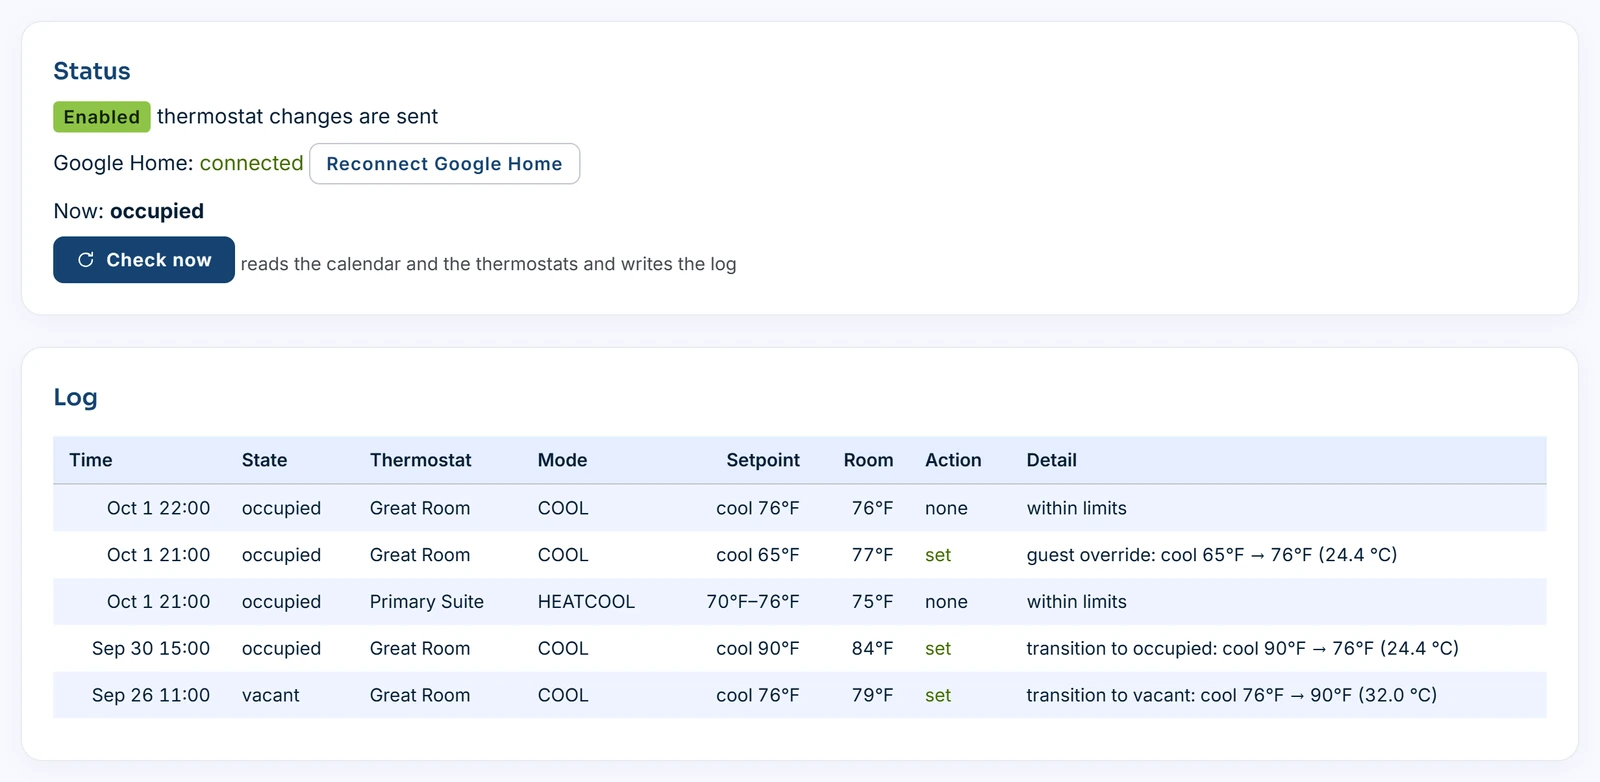This screenshot has height=782, width=1600.
Task: Click the 'HEATCOOL' mode cell
Action: click(586, 602)
